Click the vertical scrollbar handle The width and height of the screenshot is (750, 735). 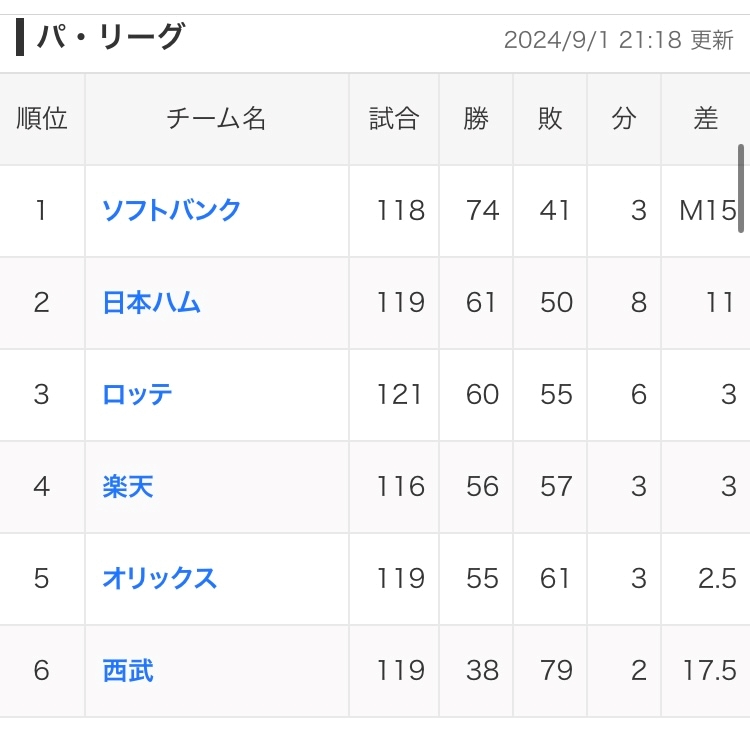(x=741, y=188)
